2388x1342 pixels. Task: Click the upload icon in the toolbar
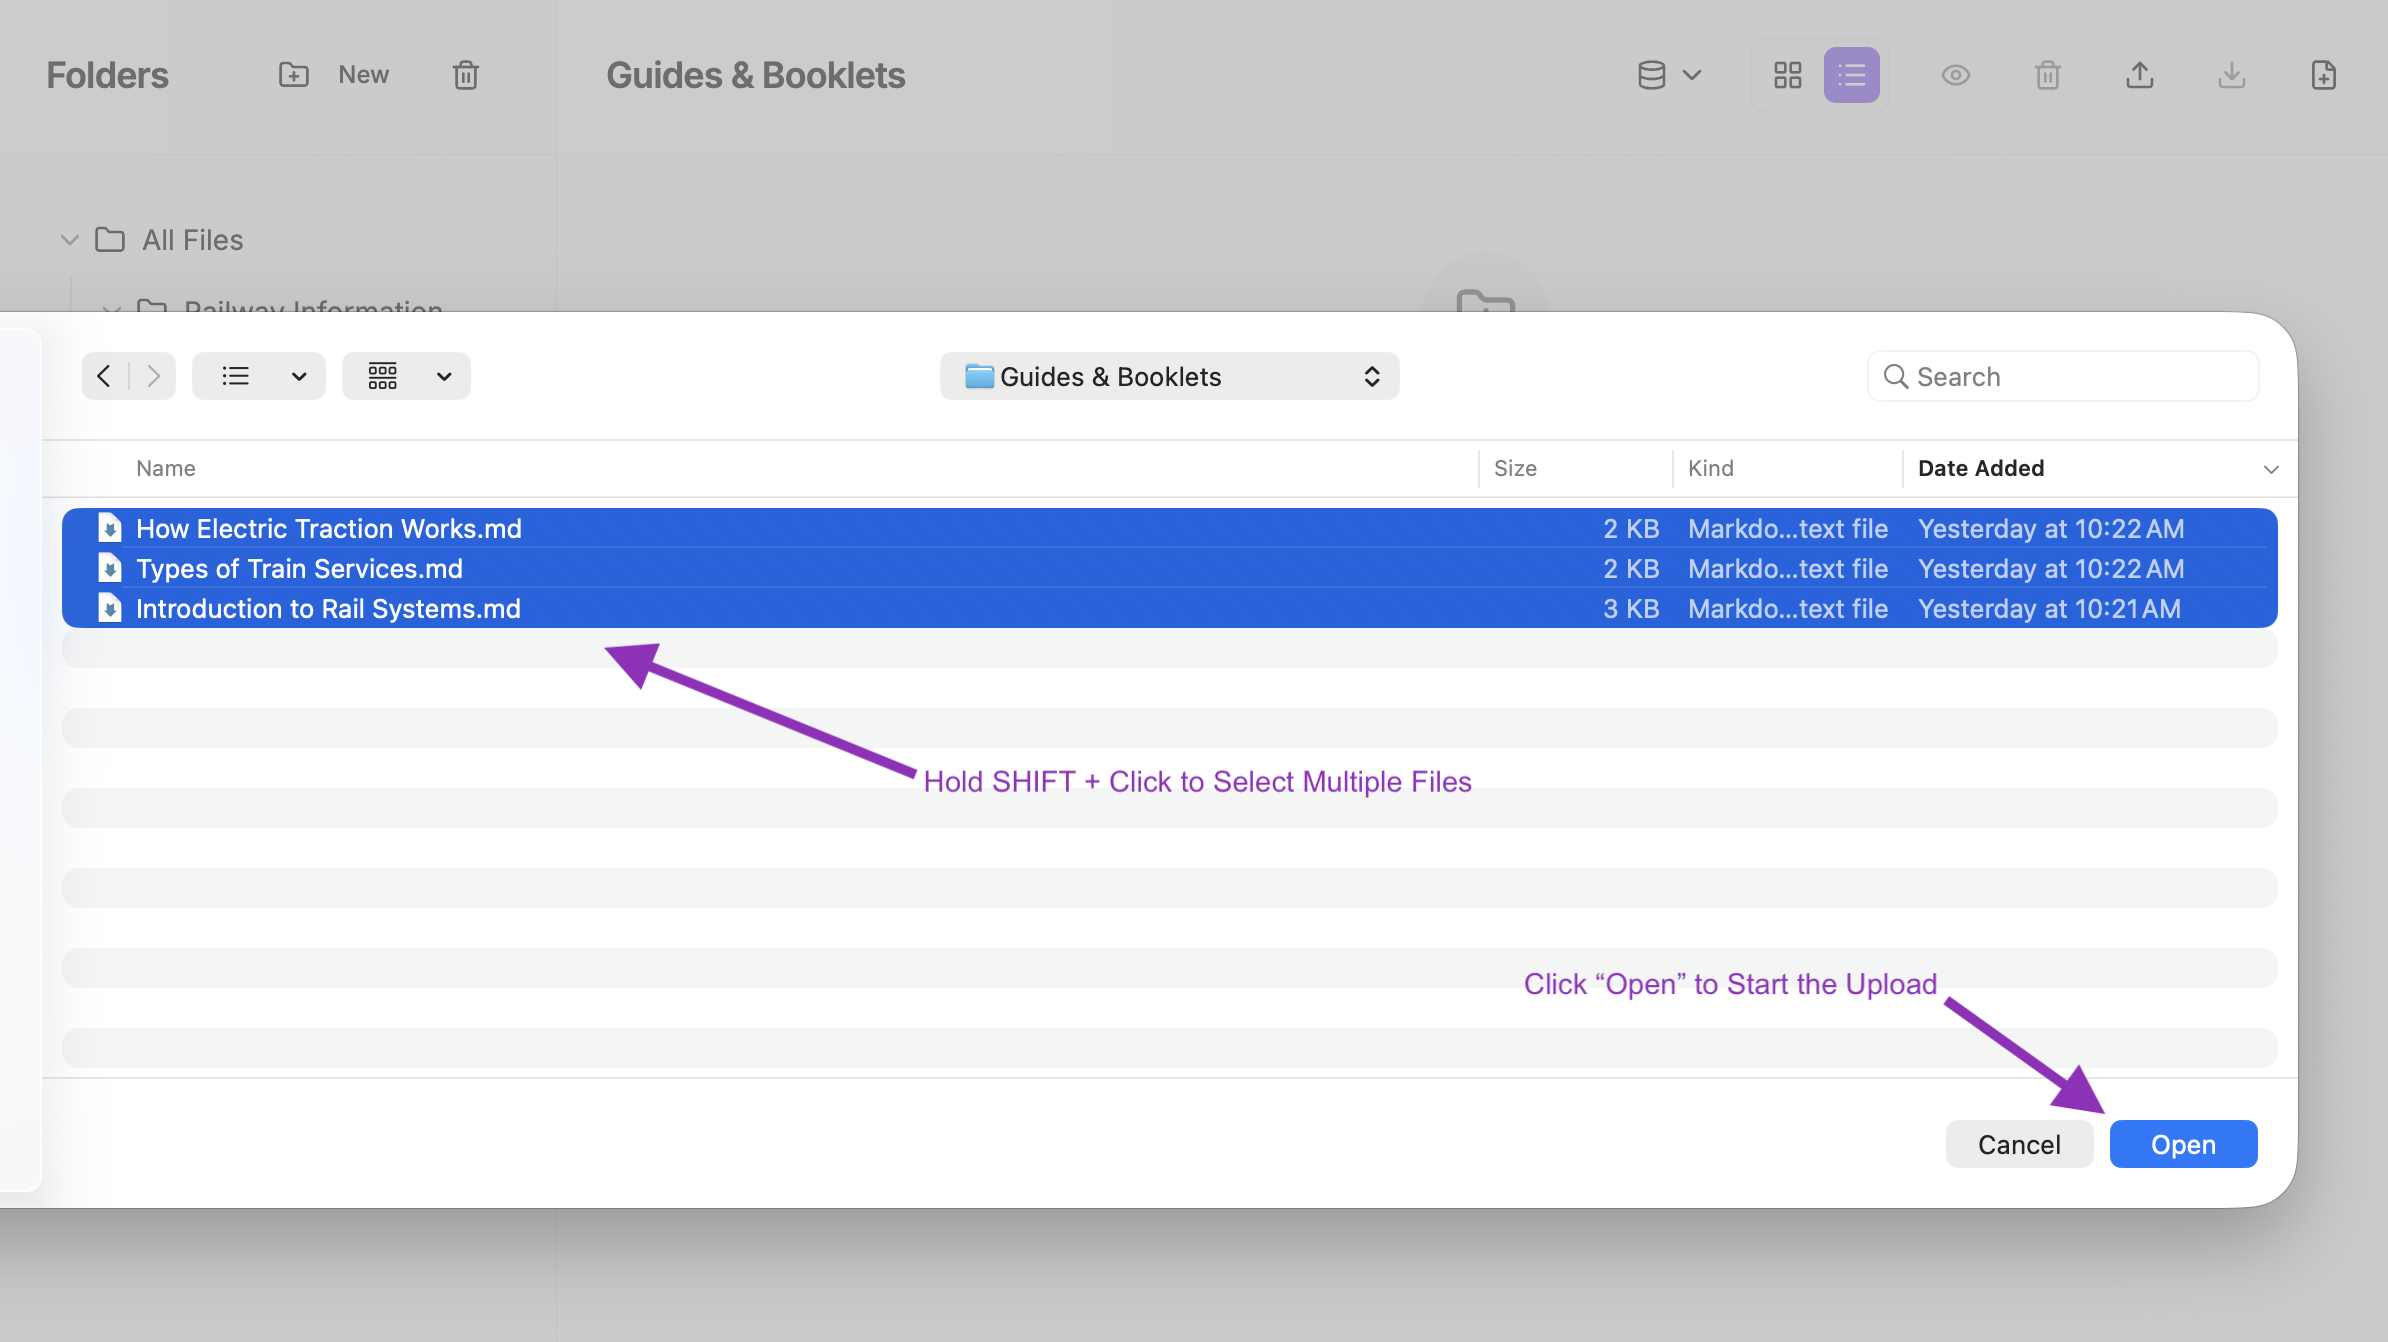pos(2139,74)
